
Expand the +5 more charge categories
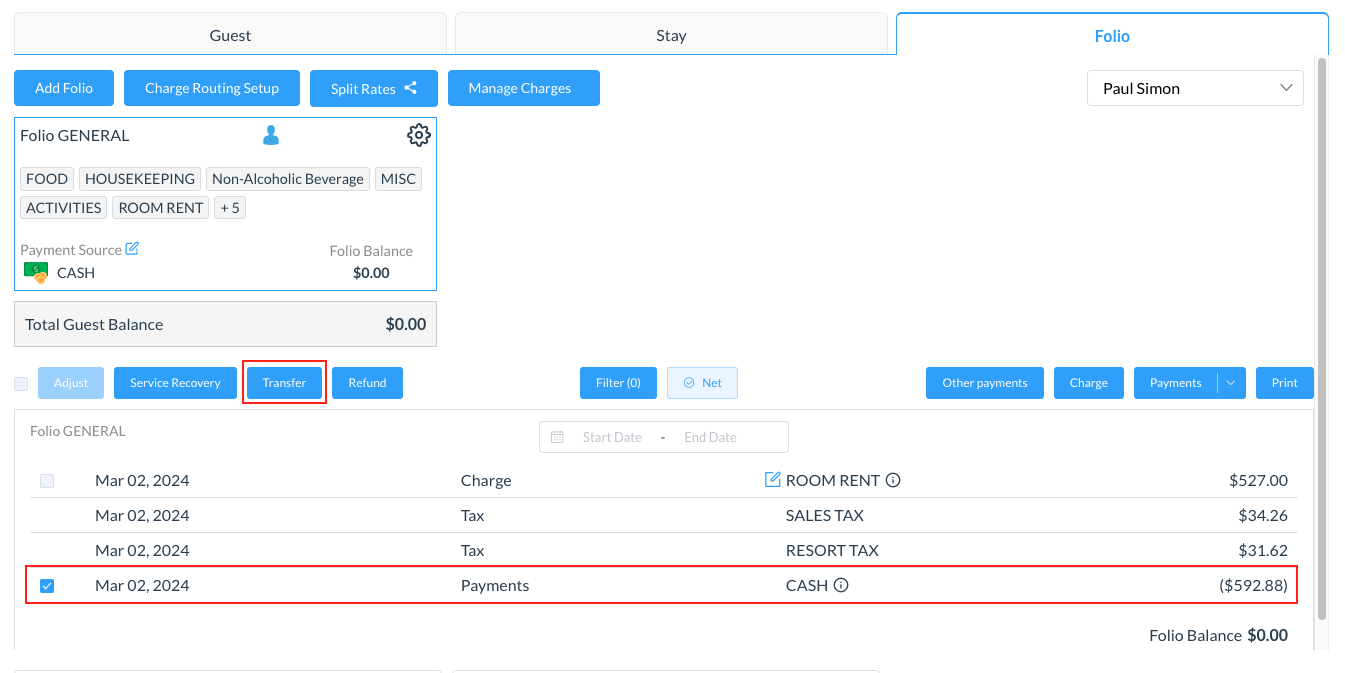pos(230,208)
